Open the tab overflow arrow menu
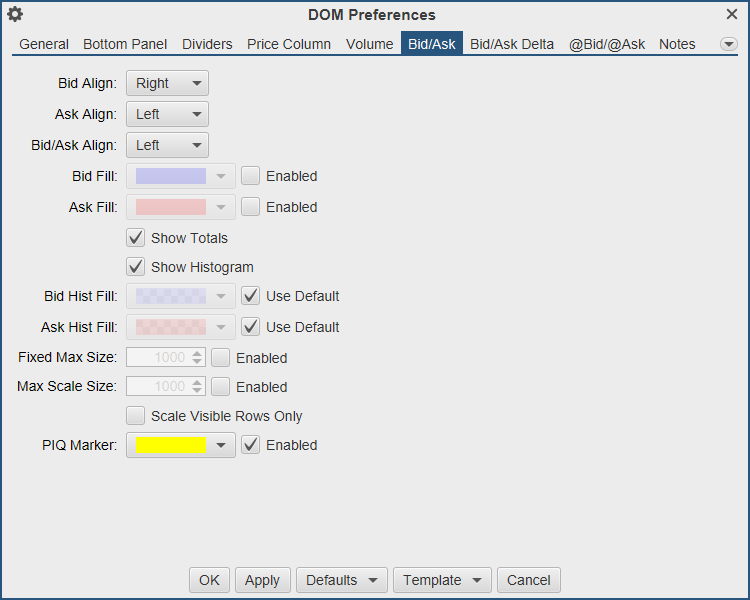The height and width of the screenshot is (600, 750). (728, 44)
